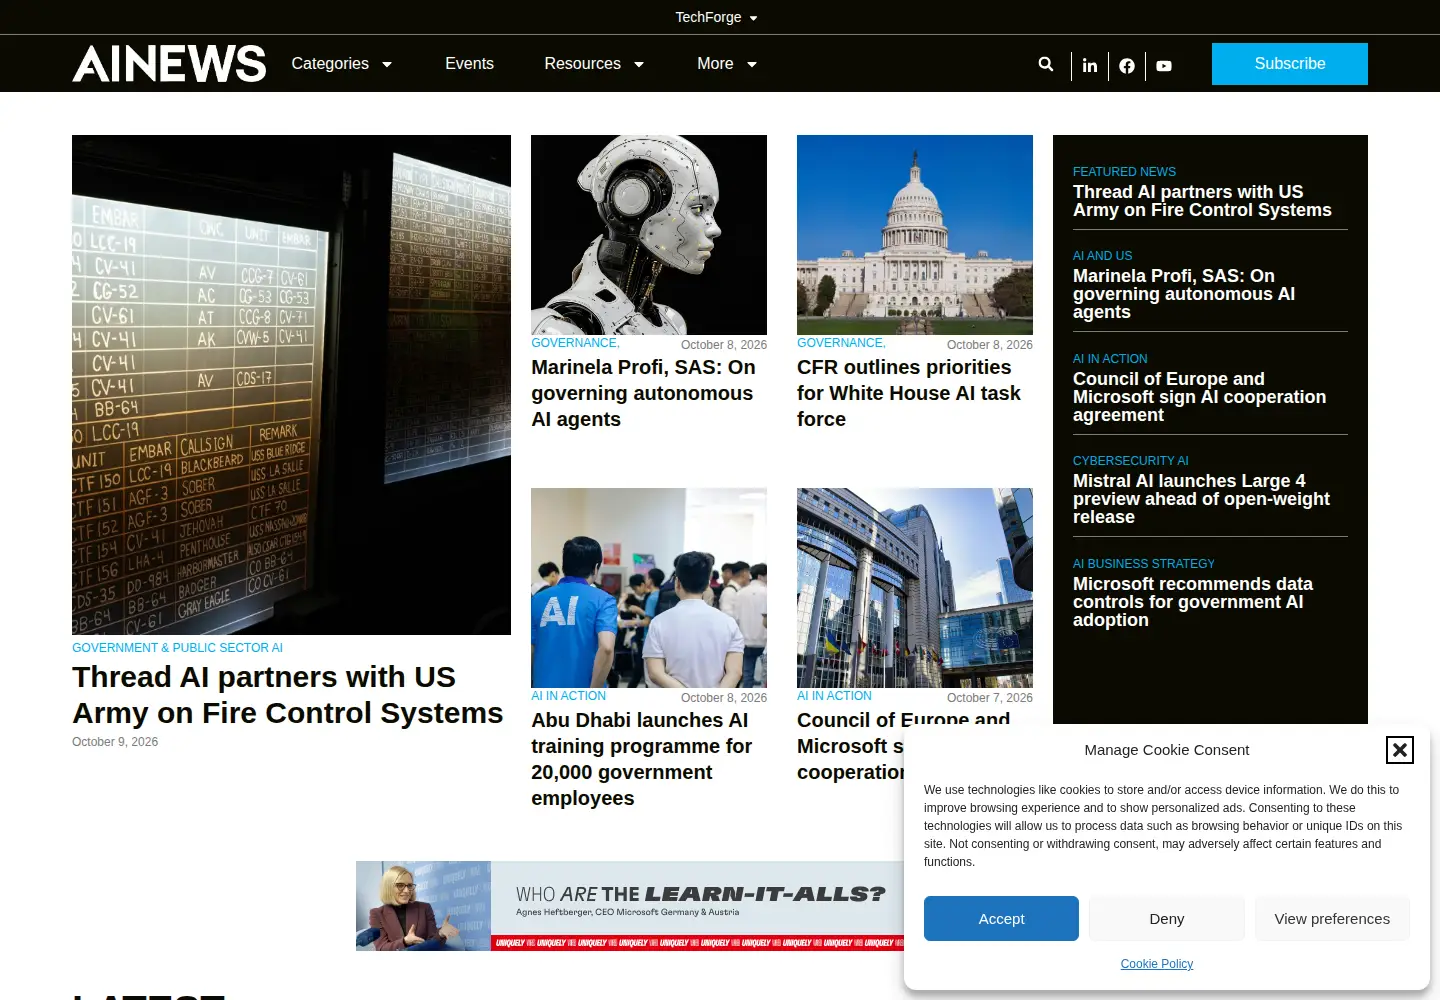Screen dimensions: 1440x1000
Task: Expand the TechForge dropdown at top
Action: (716, 17)
